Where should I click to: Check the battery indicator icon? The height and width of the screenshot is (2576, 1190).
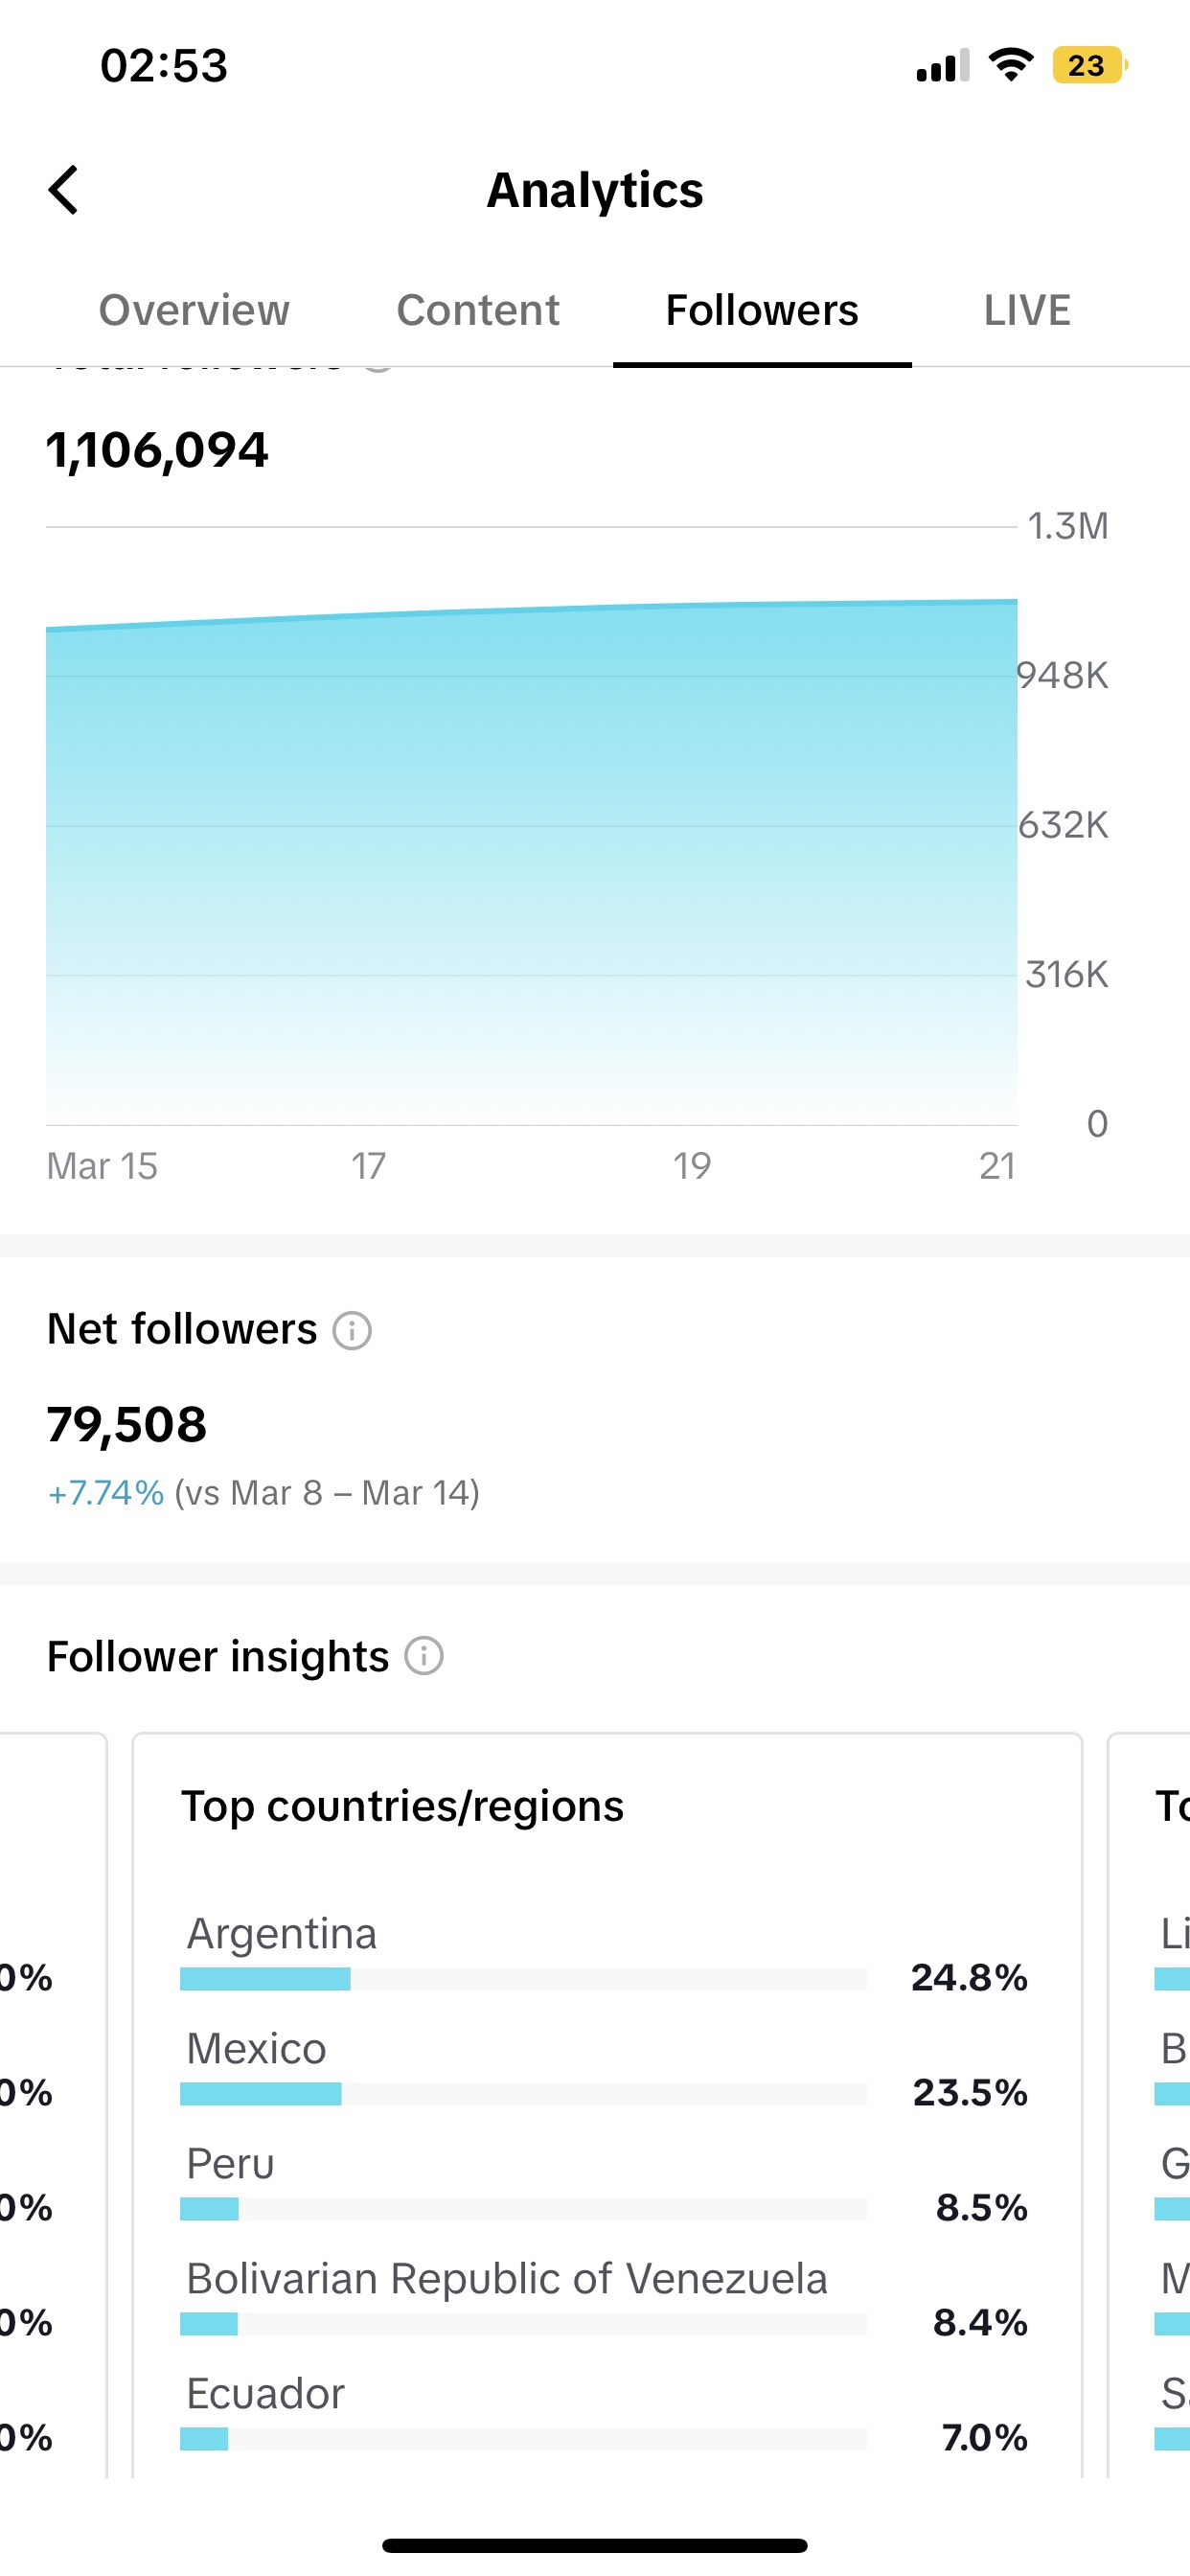click(1090, 66)
